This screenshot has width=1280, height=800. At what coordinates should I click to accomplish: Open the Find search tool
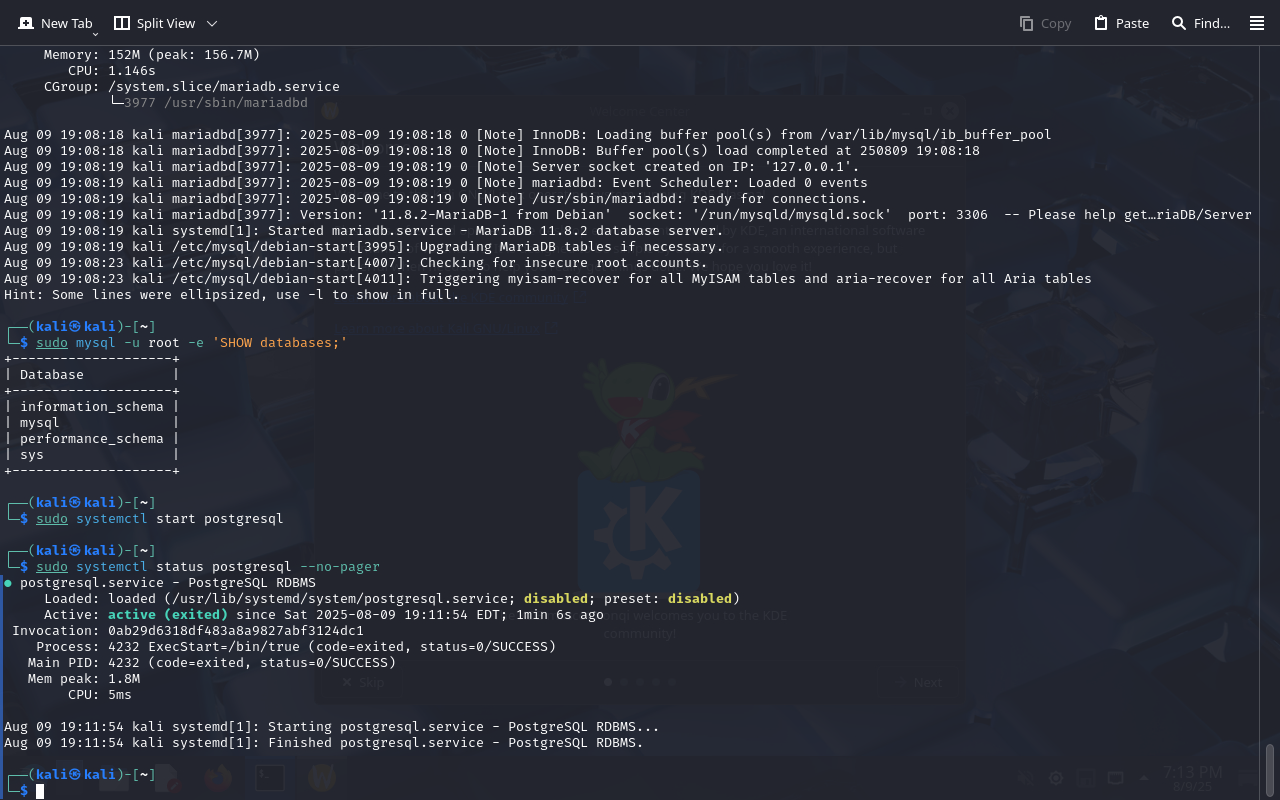[1200, 23]
